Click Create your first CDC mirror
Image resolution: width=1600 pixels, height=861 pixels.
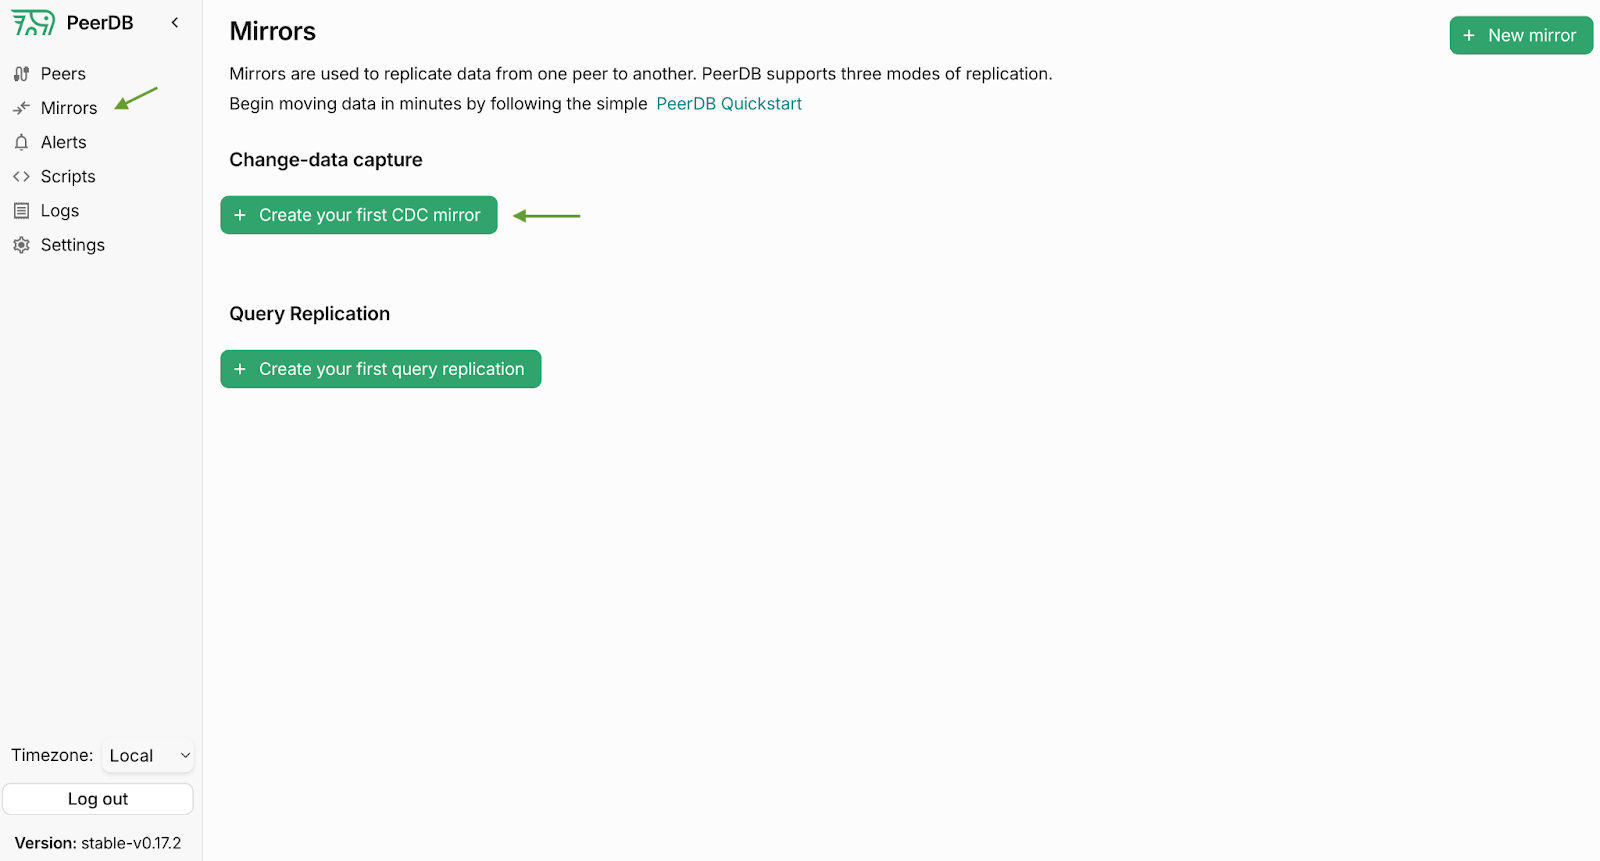click(x=359, y=215)
